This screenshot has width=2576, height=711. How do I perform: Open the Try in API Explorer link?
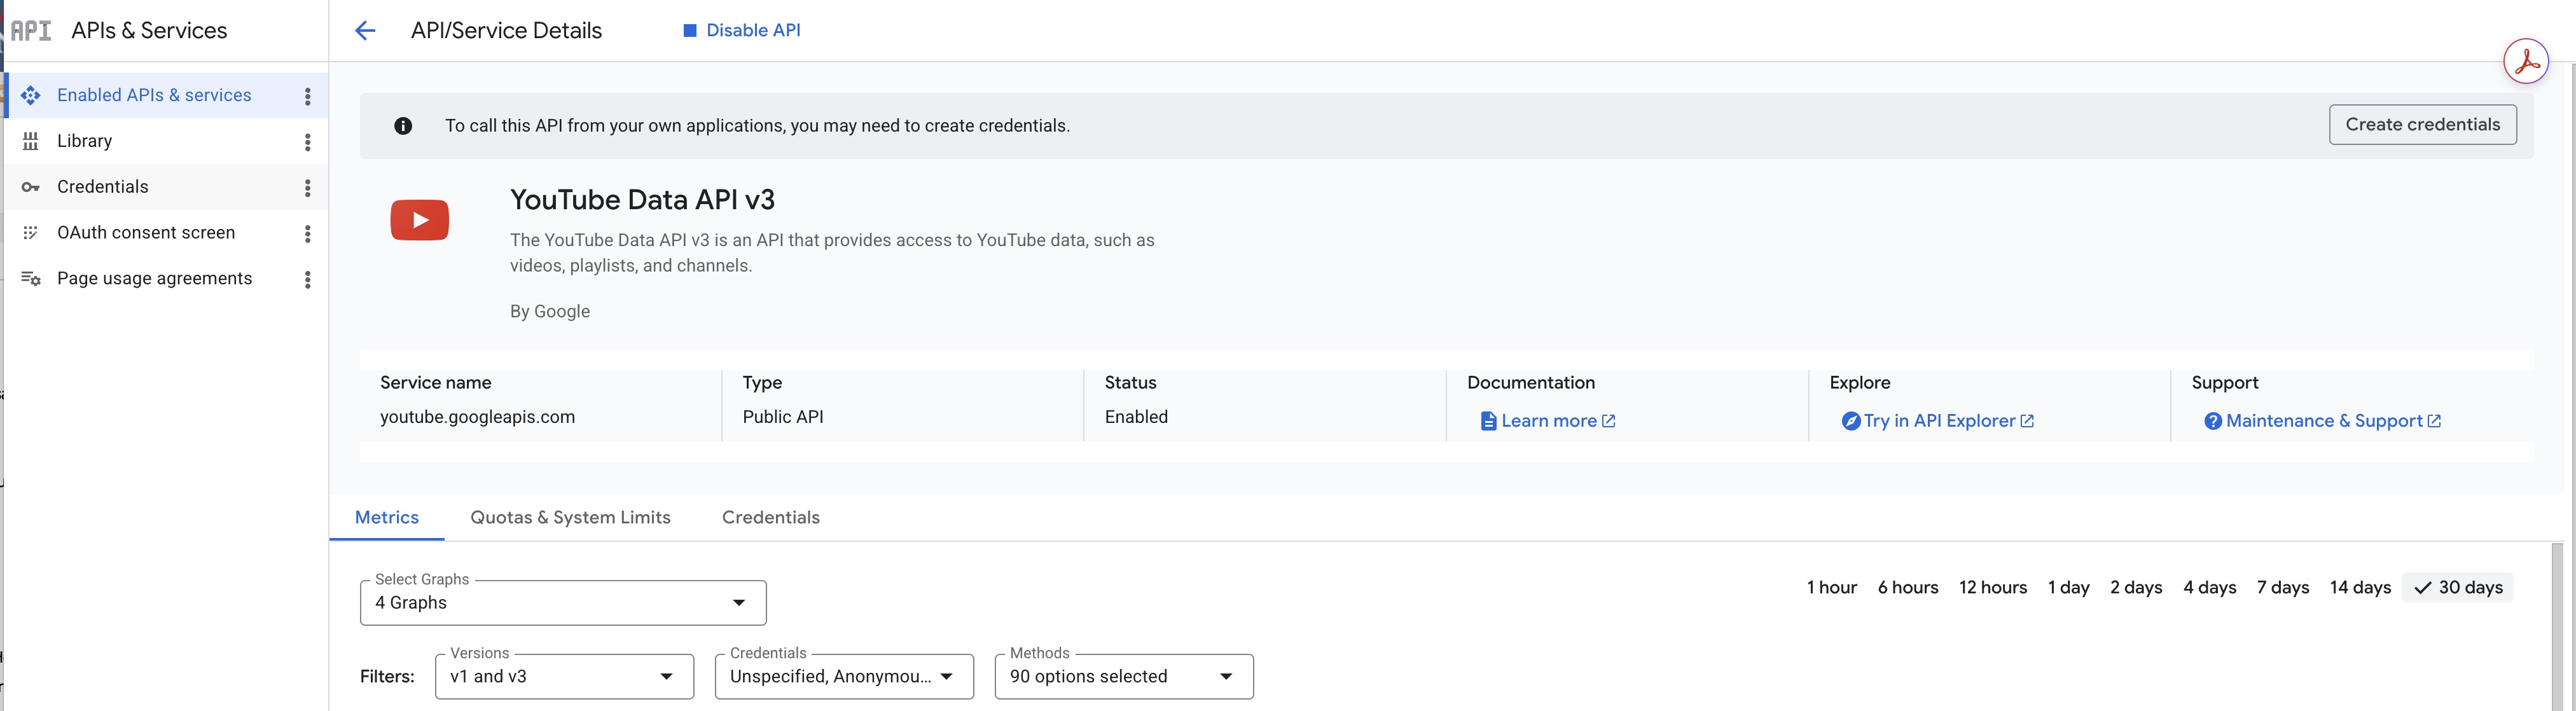coord(1939,421)
